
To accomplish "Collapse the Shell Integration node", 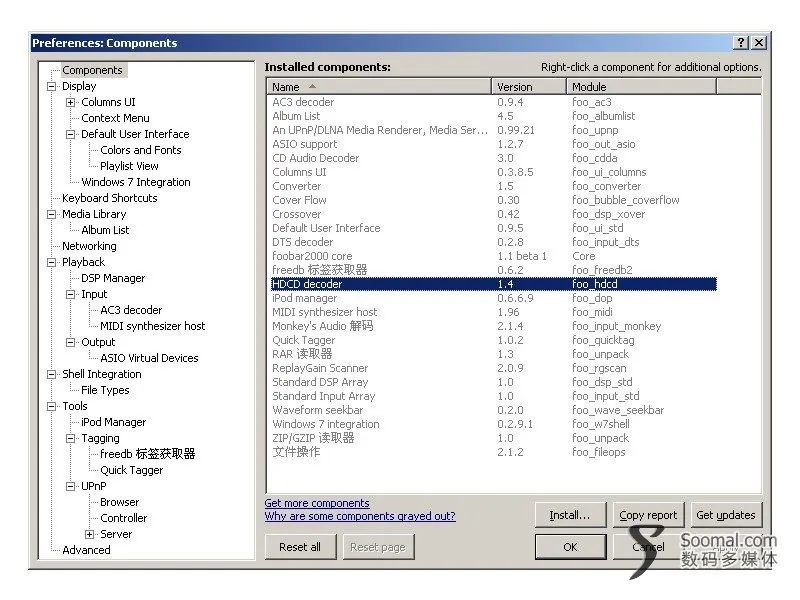I will point(52,374).
